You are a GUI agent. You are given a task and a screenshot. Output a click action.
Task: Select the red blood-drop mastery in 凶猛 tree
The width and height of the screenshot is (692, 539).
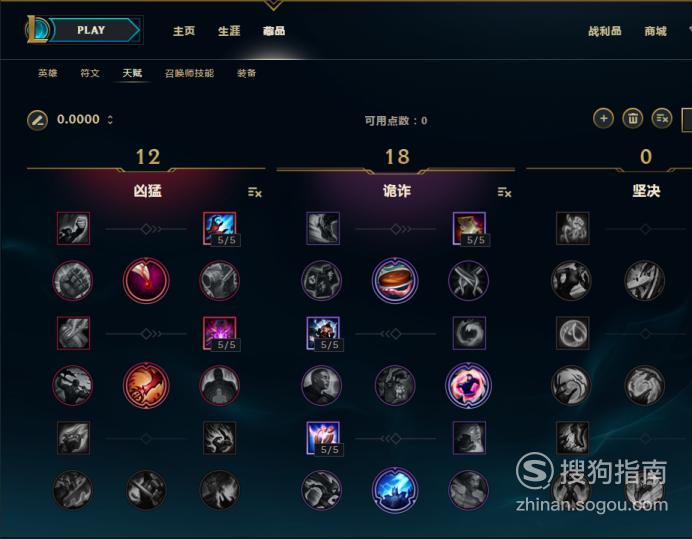146,280
